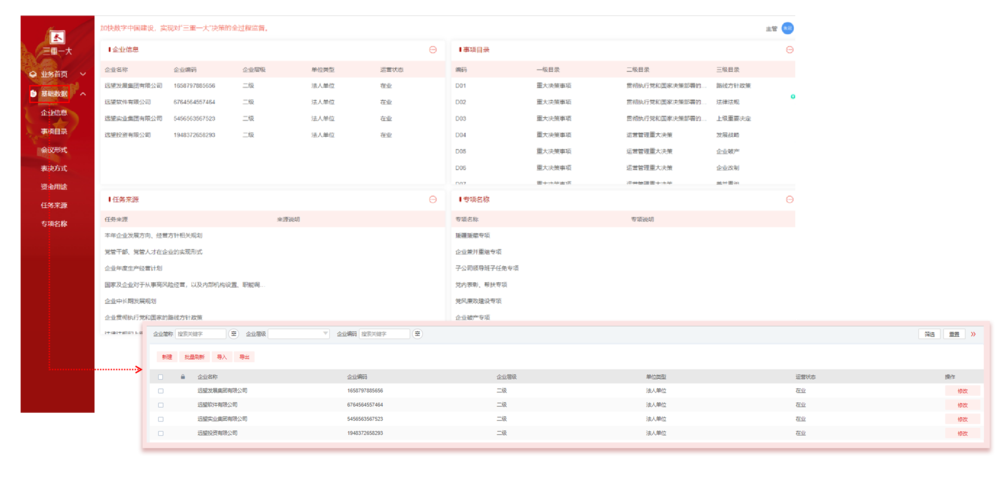Click the filter icon next to 企业名称 search field
Screen dimensions: 1000x500
234,334
